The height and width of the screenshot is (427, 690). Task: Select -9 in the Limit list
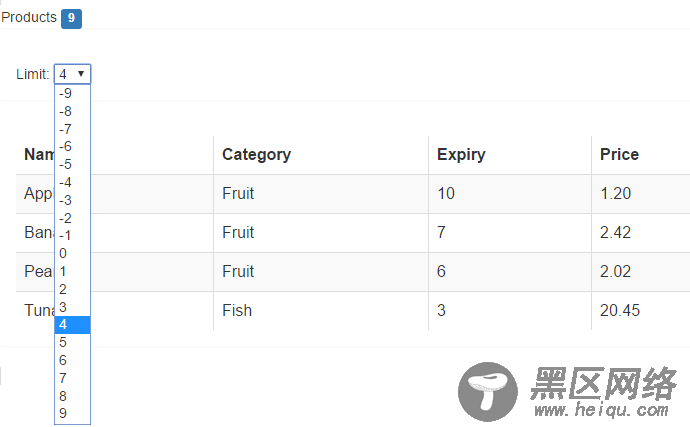pos(72,93)
